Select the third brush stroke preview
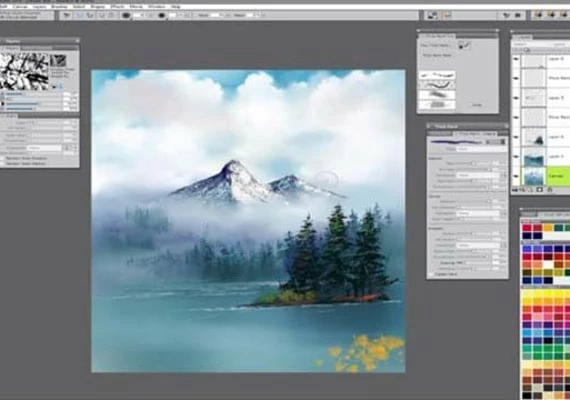Screen dimensions: 570x400 coord(437,95)
